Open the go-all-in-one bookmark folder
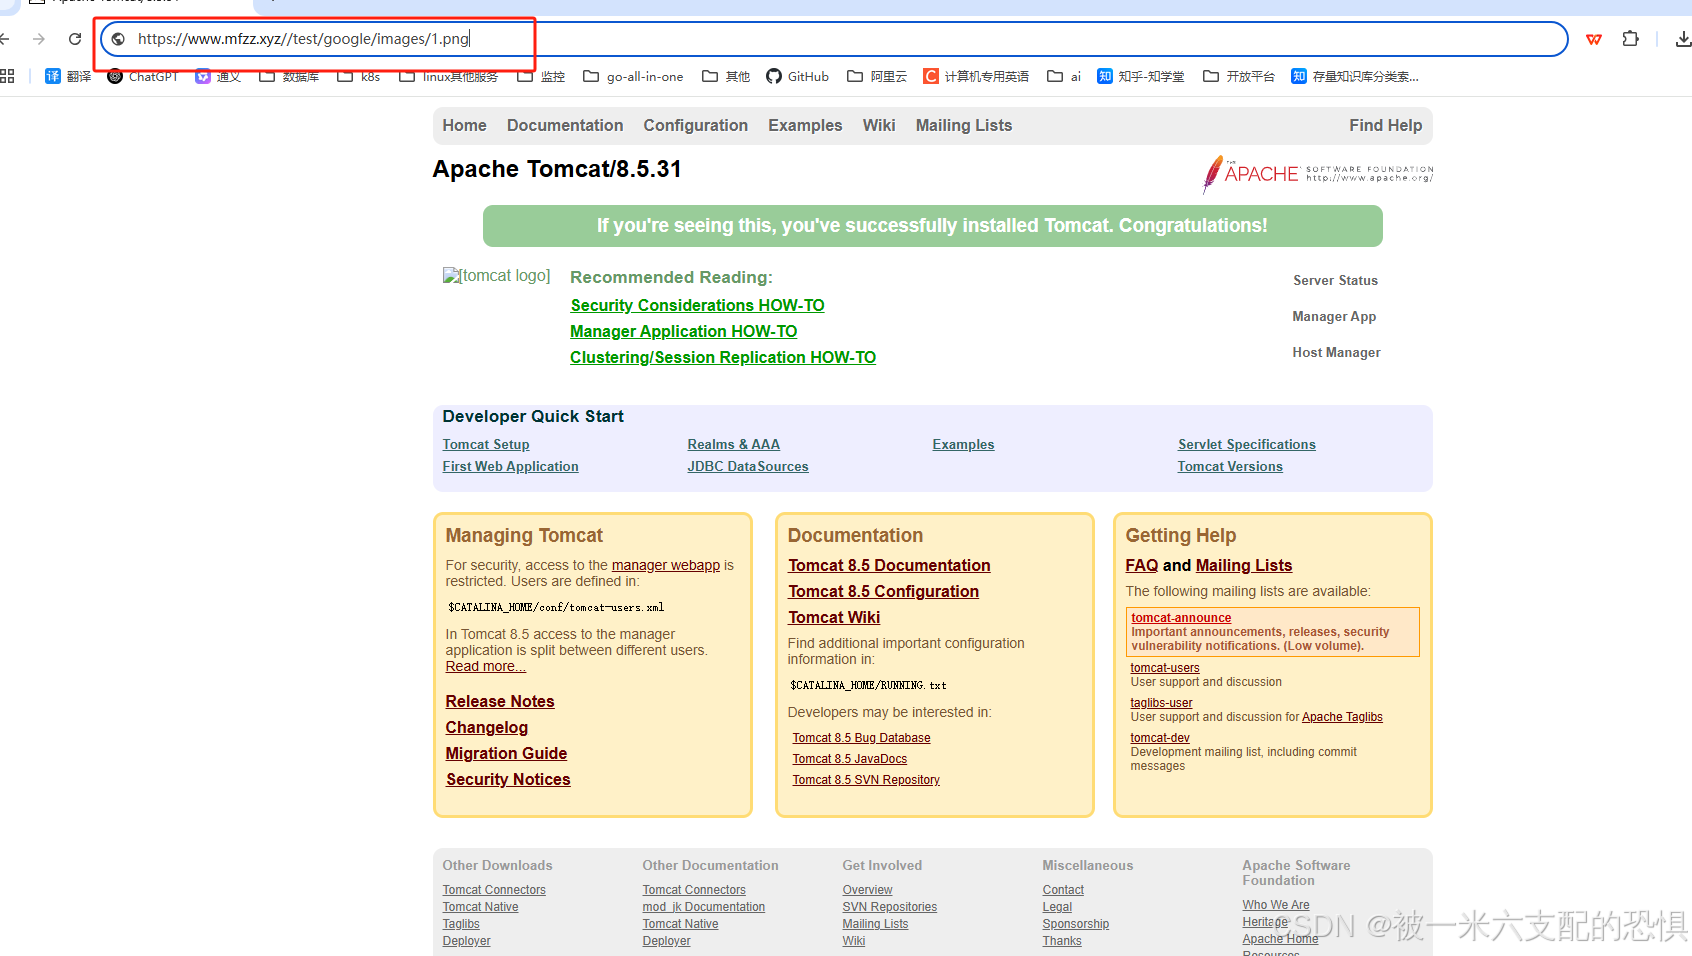Viewport: 1692px width, 956px height. tap(633, 76)
